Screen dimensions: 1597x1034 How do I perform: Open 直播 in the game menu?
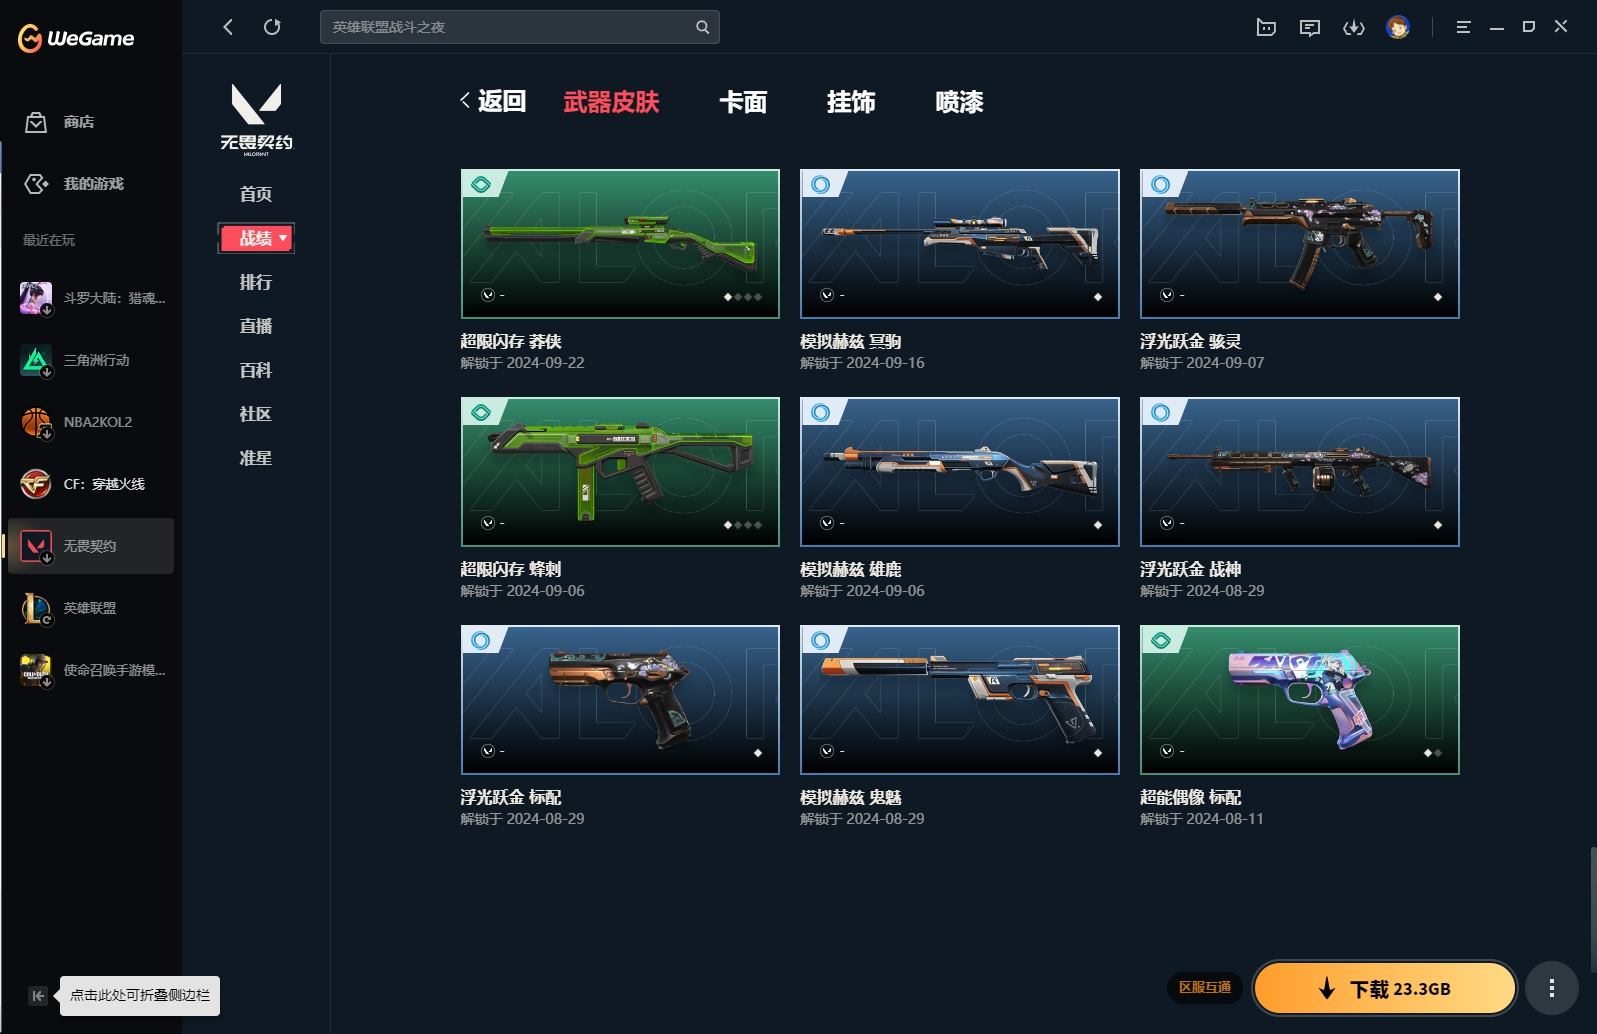[x=256, y=326]
